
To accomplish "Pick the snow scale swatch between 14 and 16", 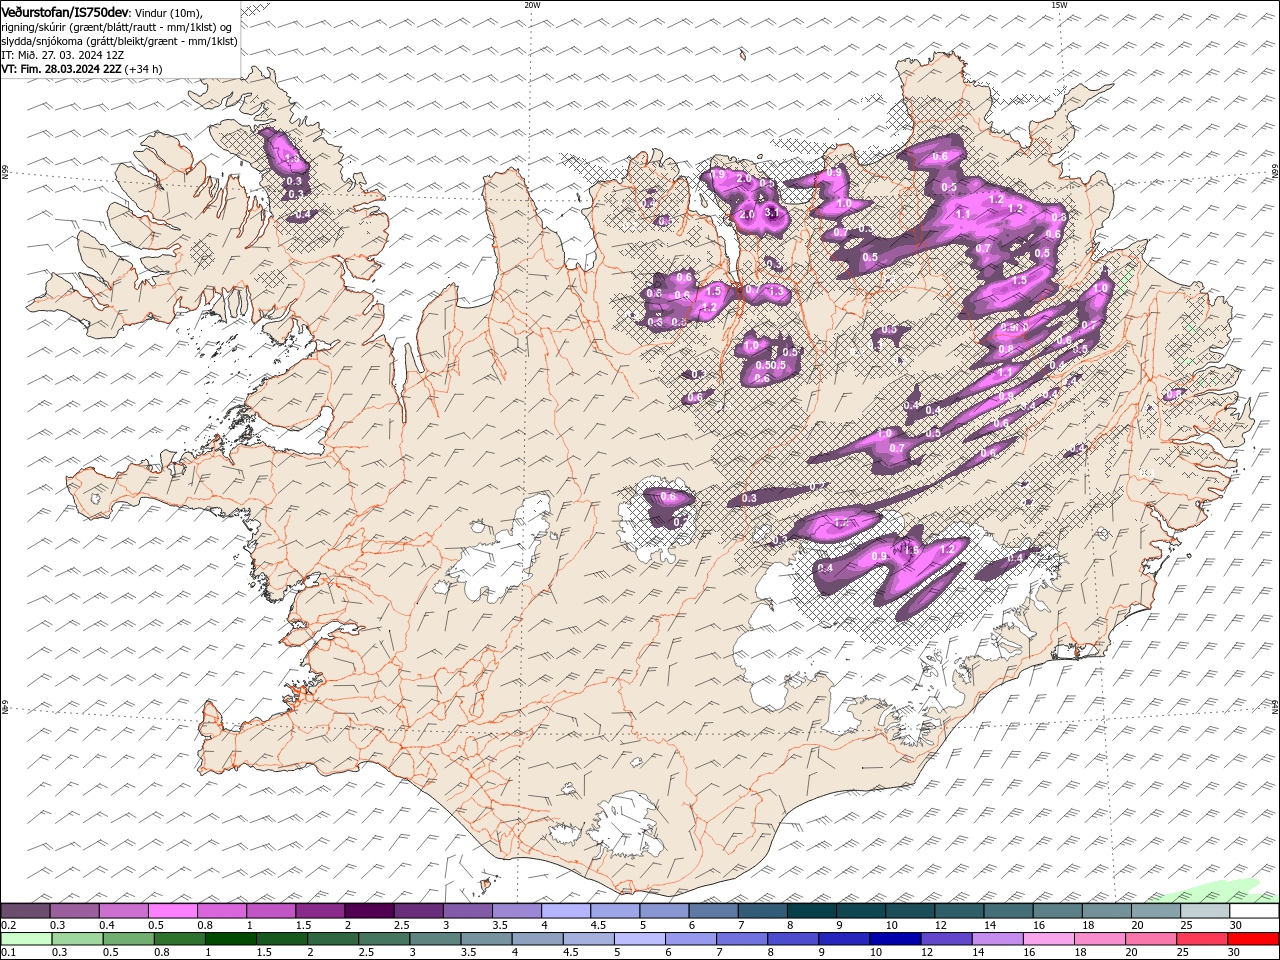I will (1009, 911).
